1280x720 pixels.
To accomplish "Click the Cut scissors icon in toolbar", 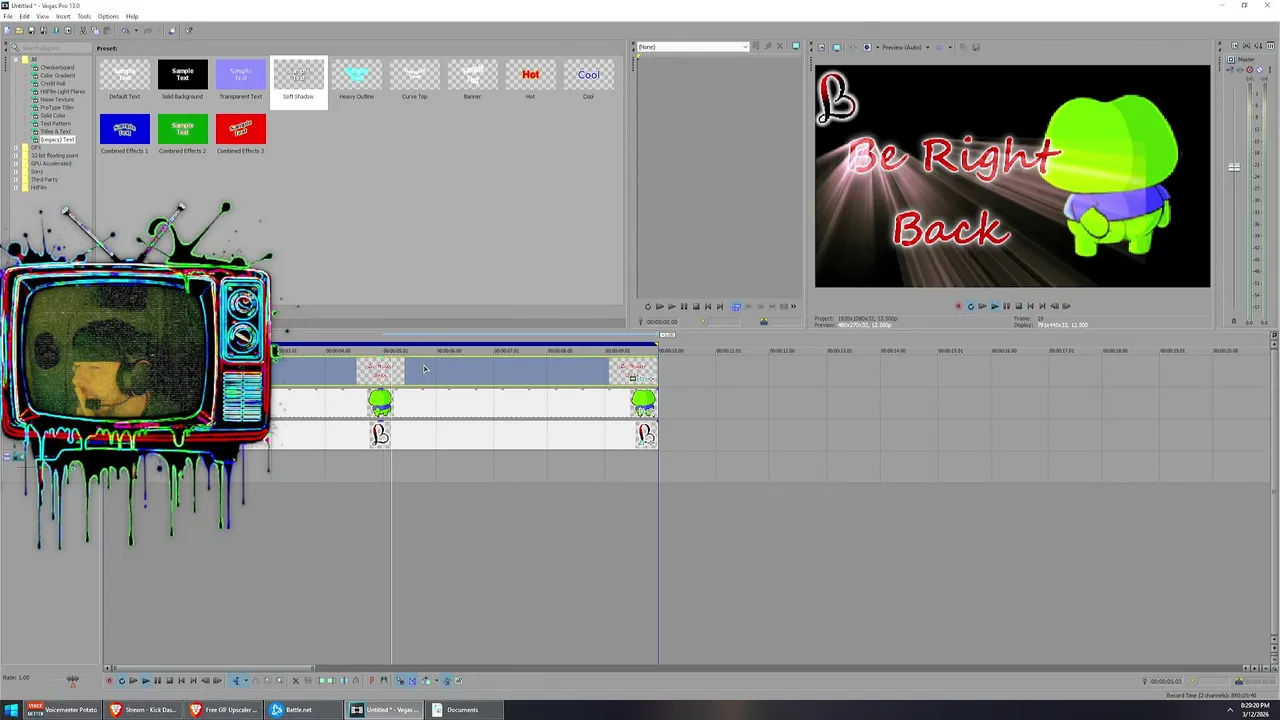I will click(83, 30).
